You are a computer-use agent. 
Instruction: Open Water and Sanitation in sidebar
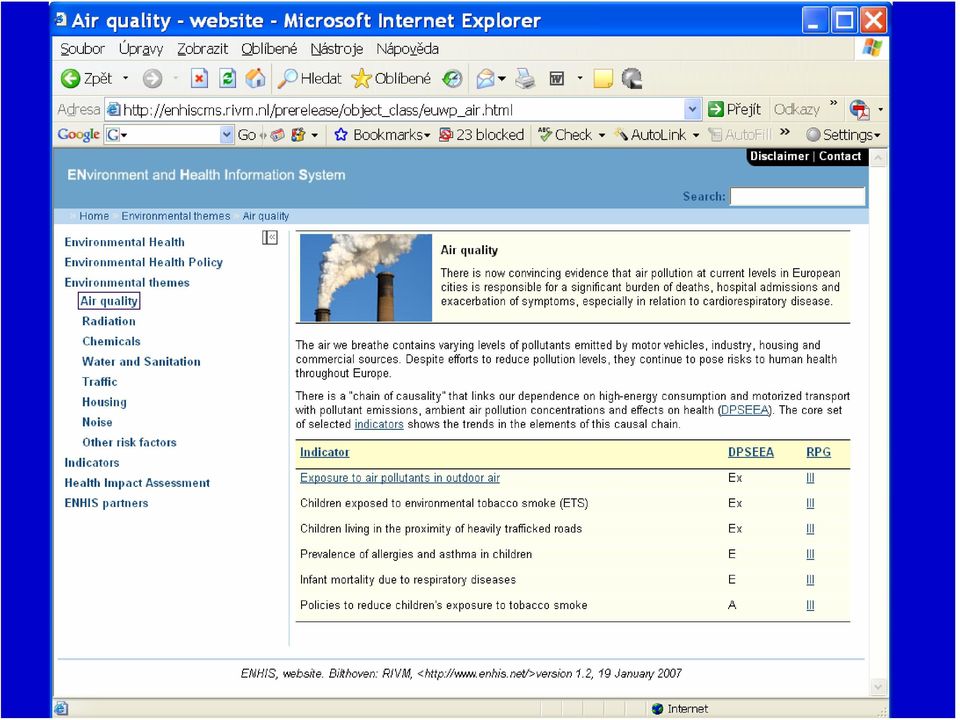coord(141,361)
